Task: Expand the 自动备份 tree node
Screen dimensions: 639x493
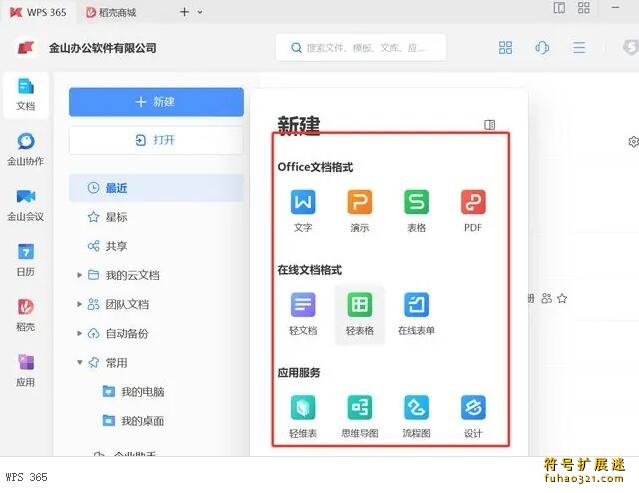Action: point(79,333)
